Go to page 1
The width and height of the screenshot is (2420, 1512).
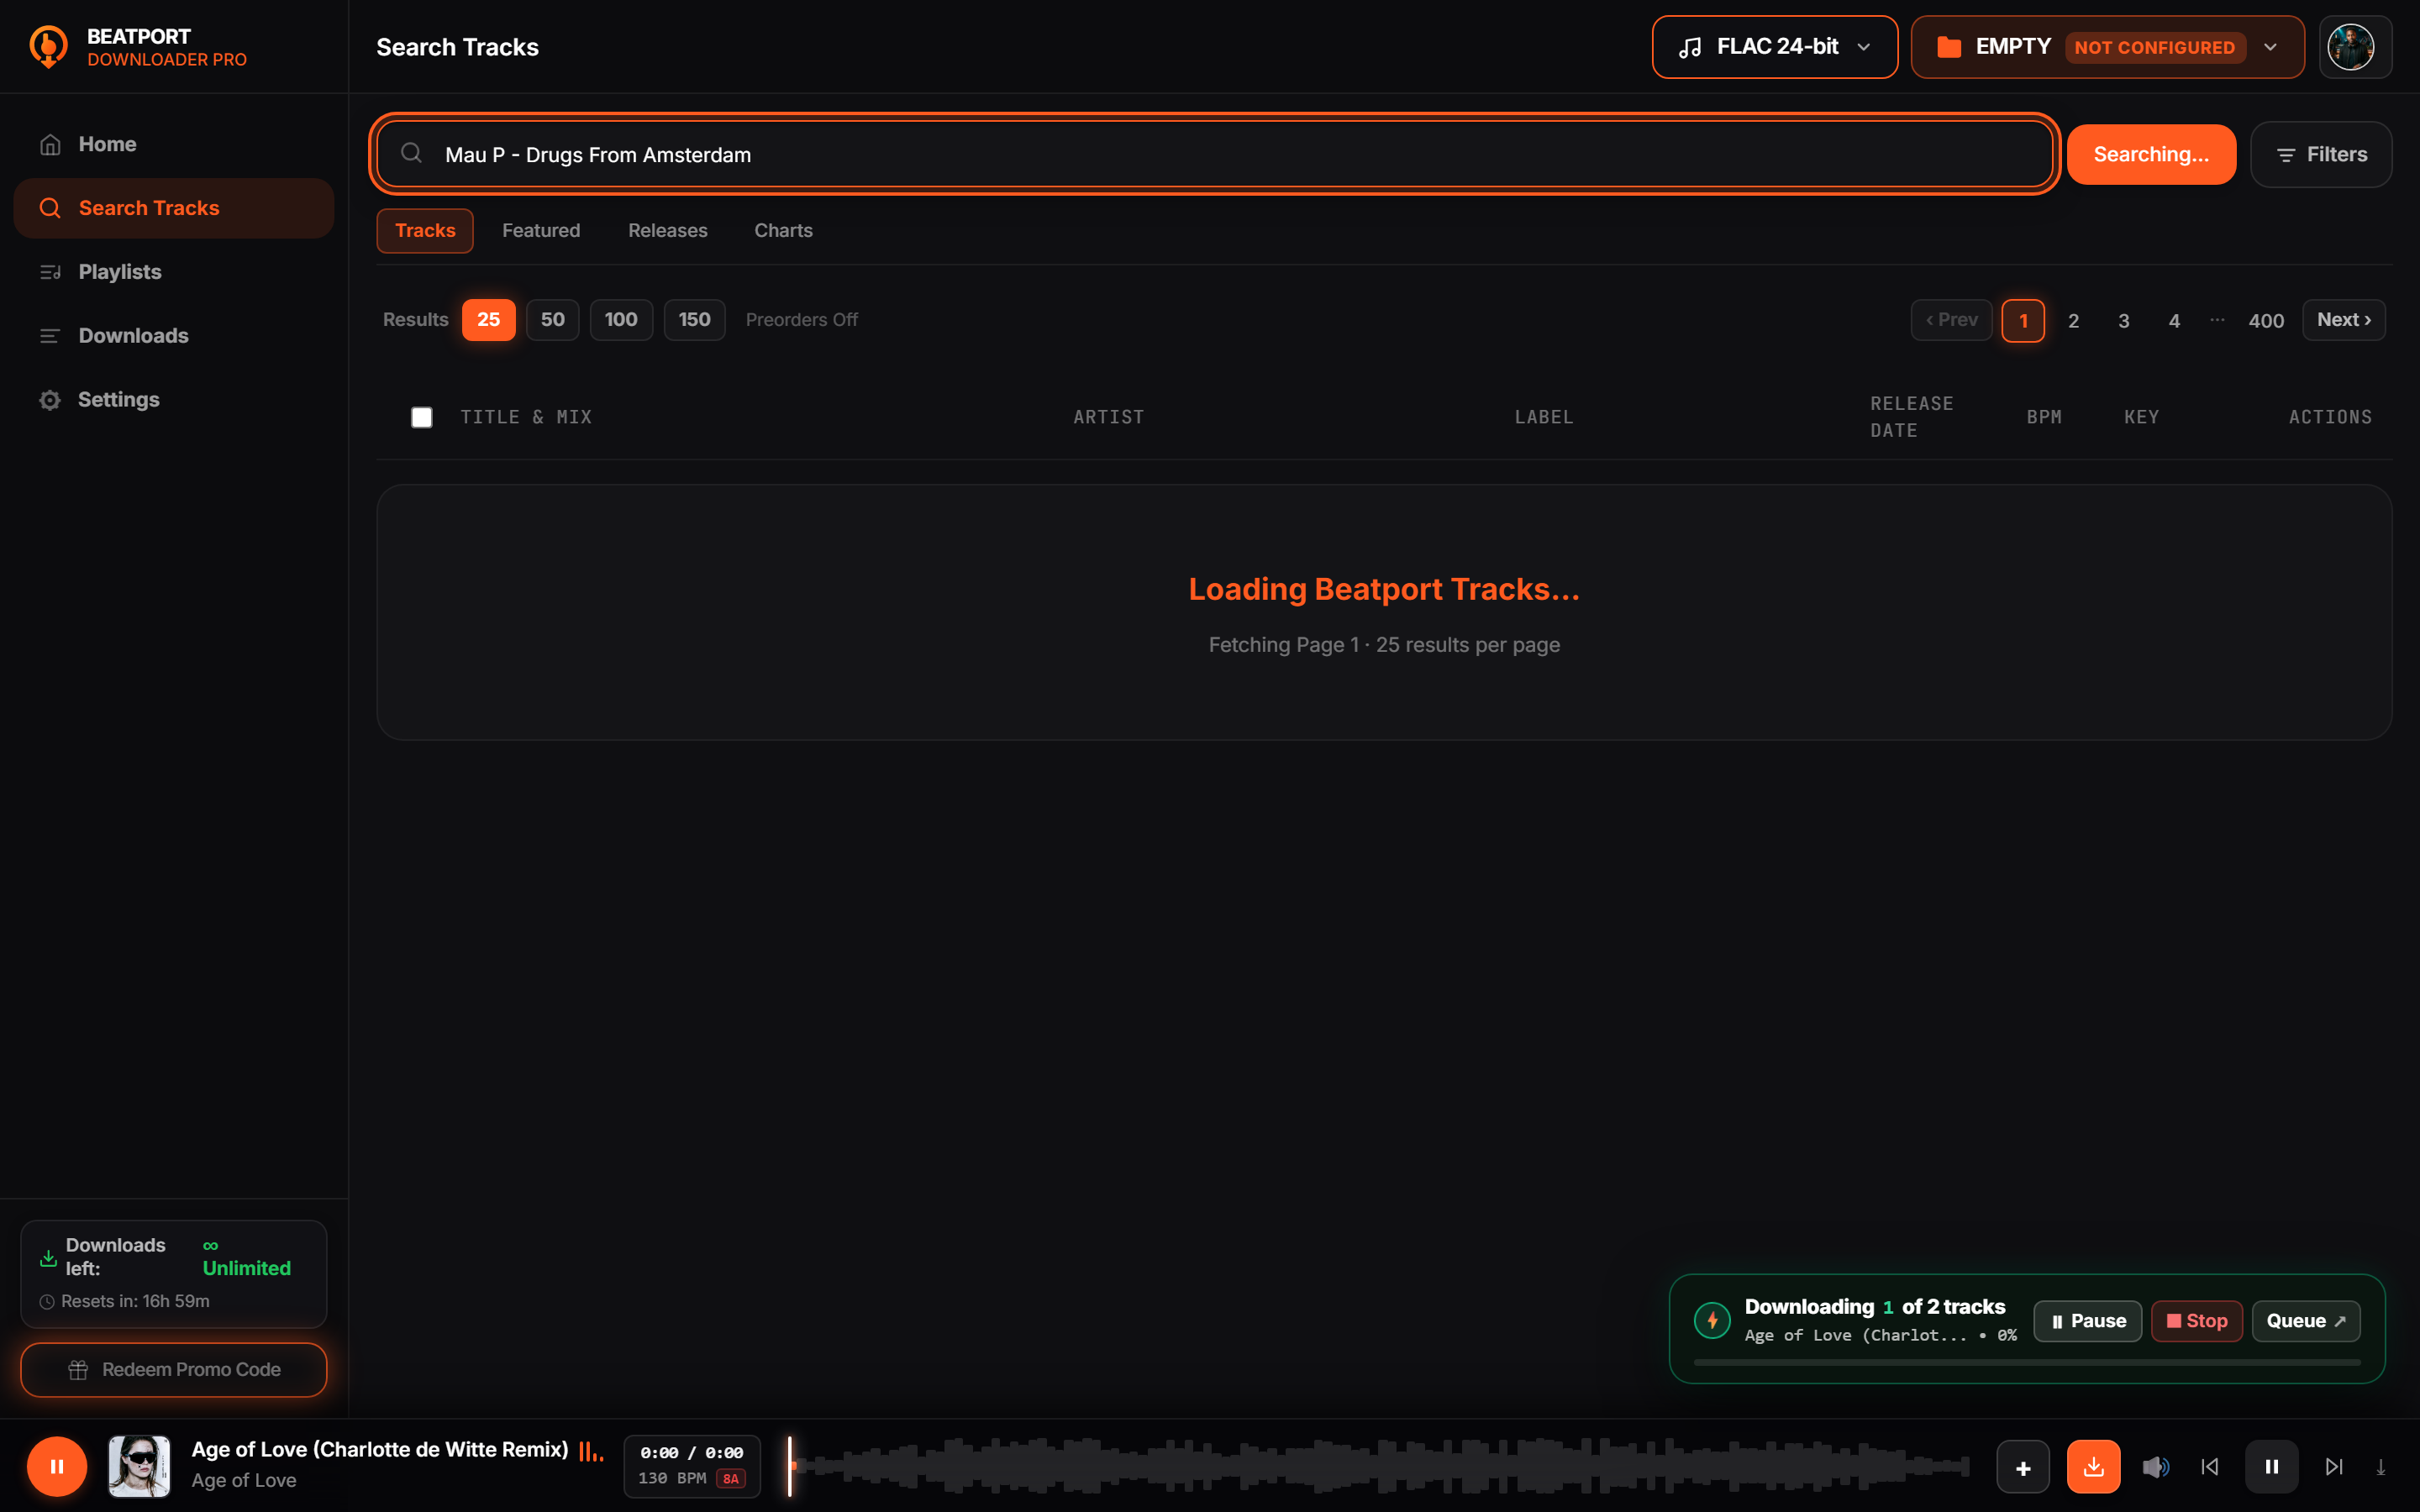click(2023, 321)
